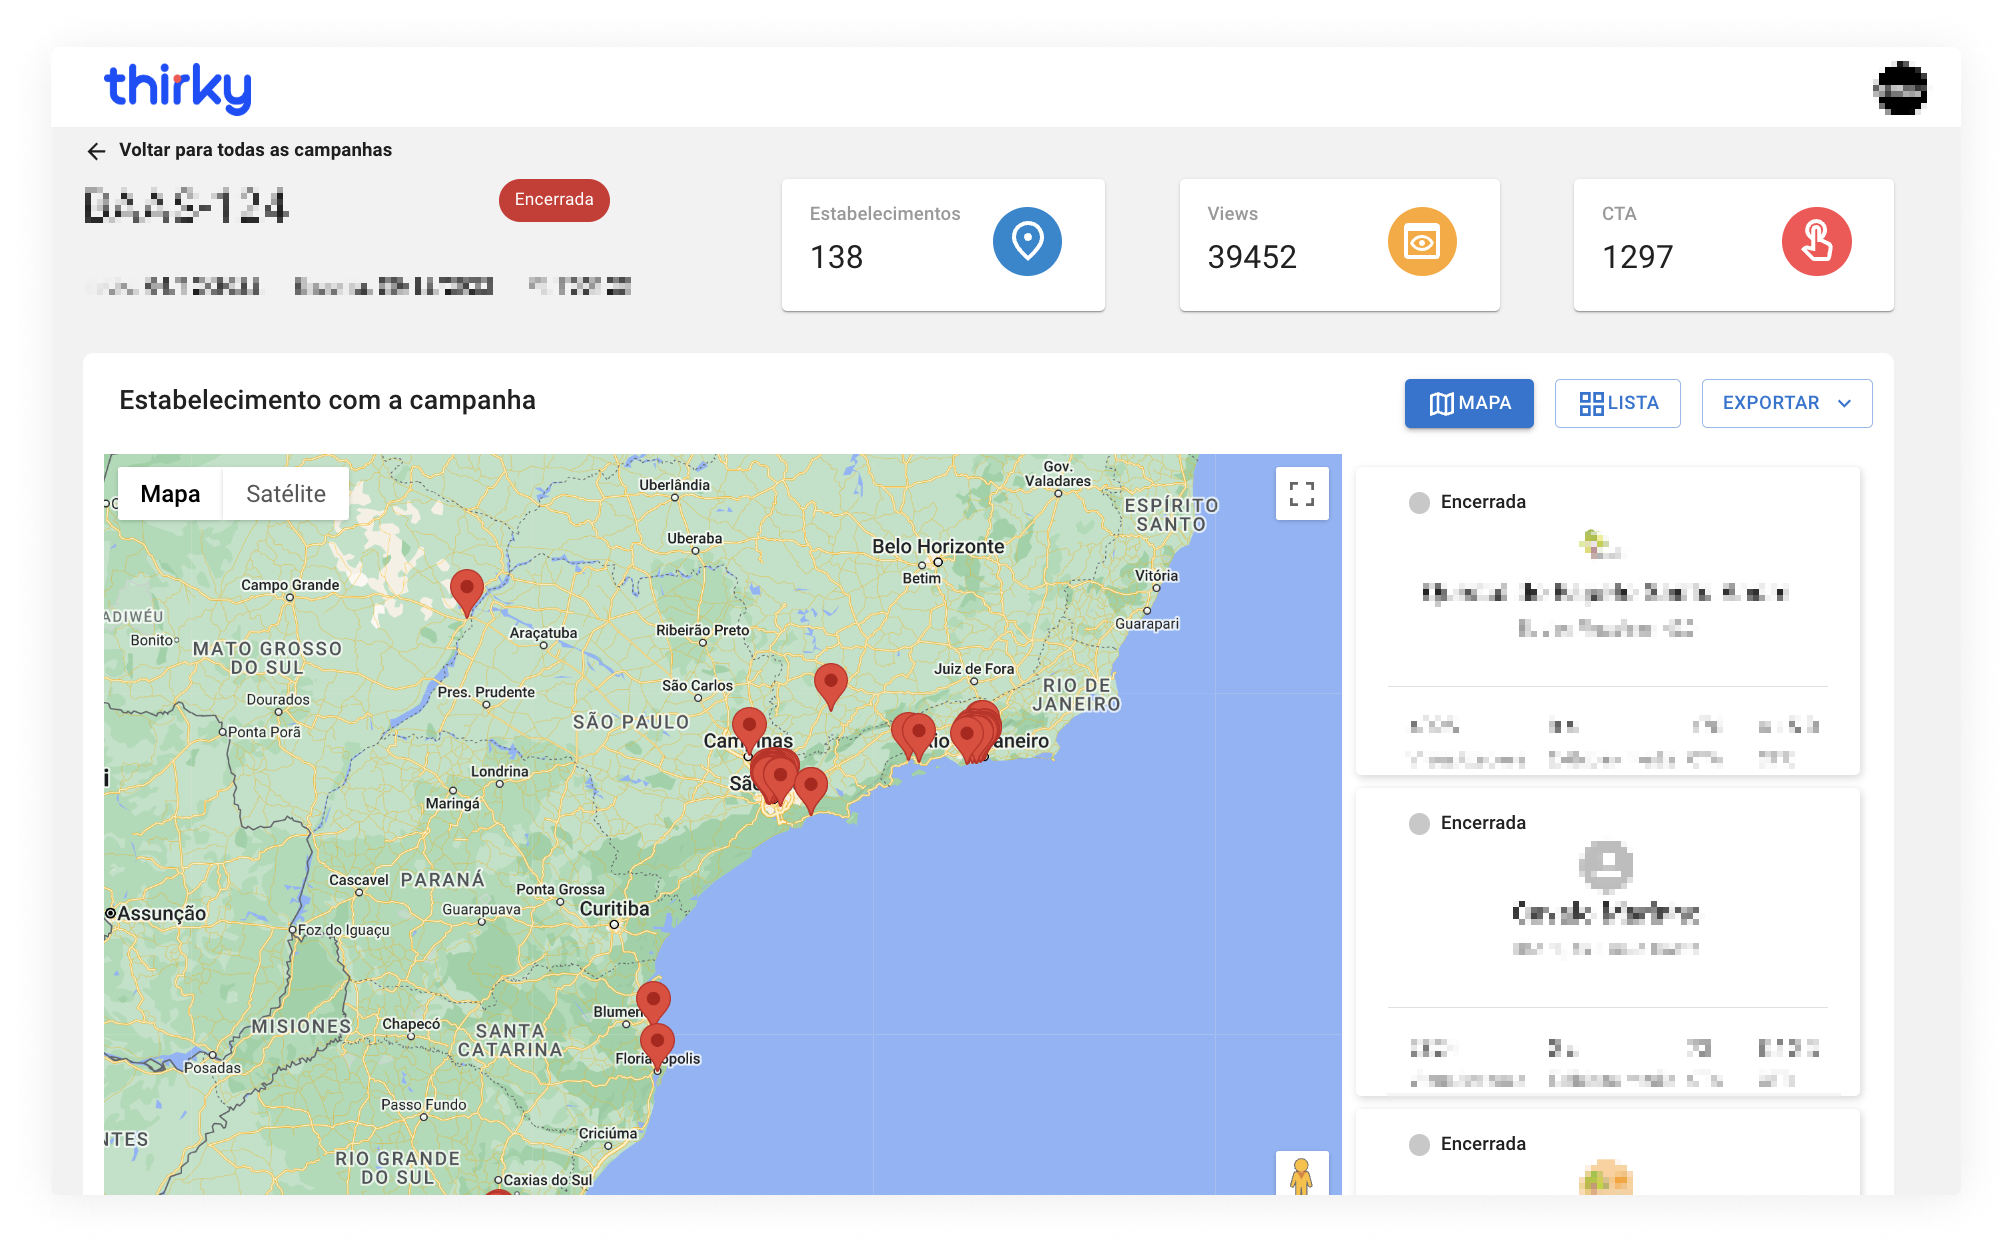Click the Belo Horizonte map label
The image size is (2012, 1250).
(x=938, y=546)
